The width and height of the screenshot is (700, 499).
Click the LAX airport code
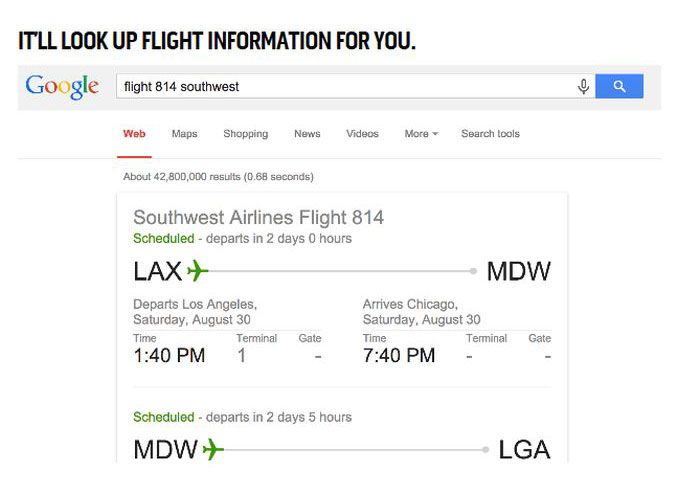[x=158, y=271]
